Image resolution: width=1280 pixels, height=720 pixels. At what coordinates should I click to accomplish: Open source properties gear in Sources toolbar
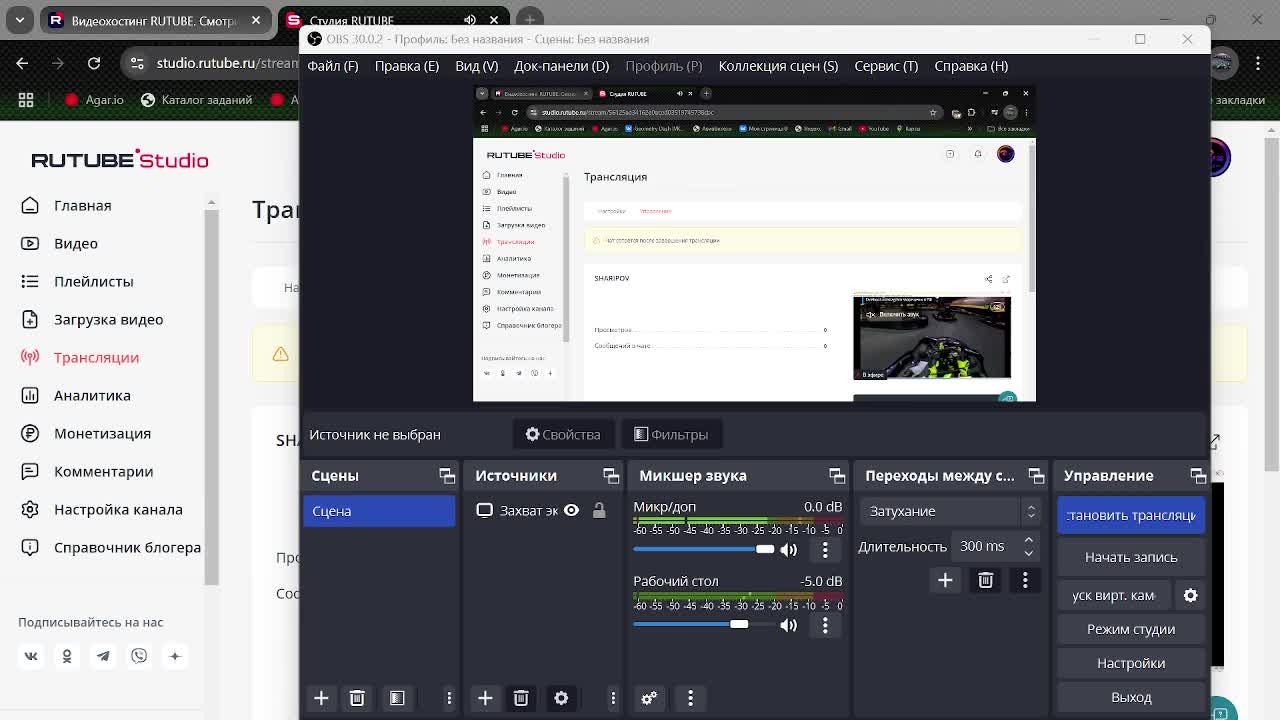pyautogui.click(x=561, y=698)
